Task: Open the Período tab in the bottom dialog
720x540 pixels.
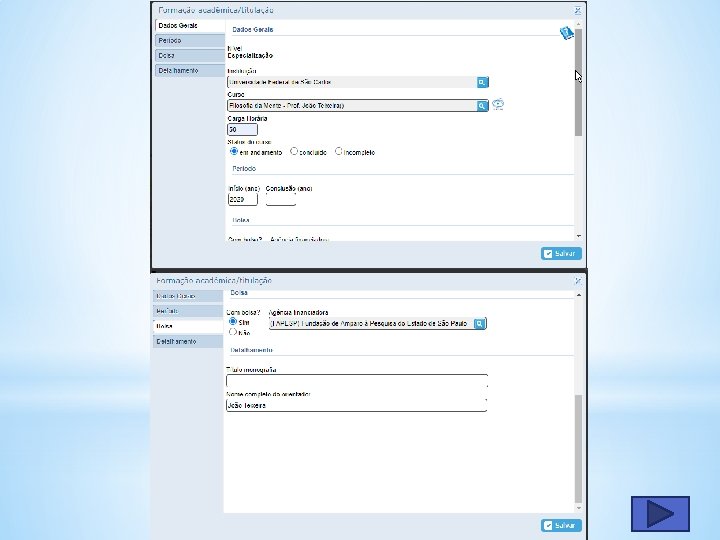Action: (188, 311)
